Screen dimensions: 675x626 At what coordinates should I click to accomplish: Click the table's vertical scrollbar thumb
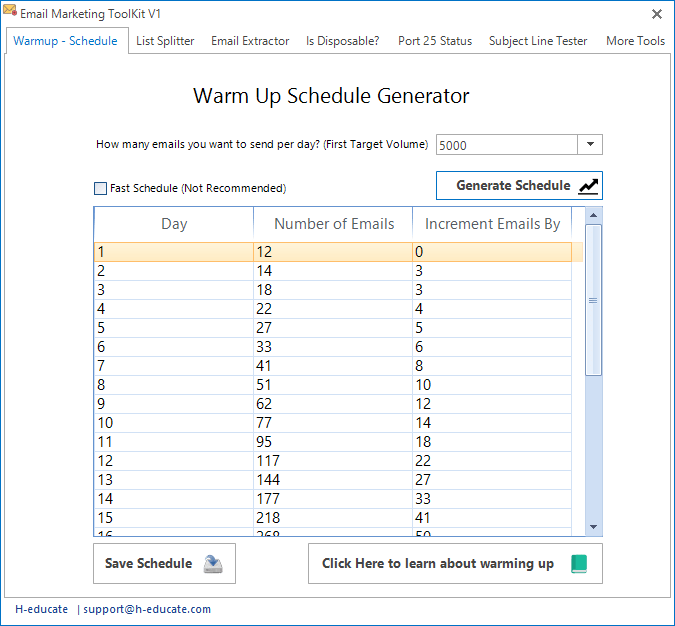point(594,300)
